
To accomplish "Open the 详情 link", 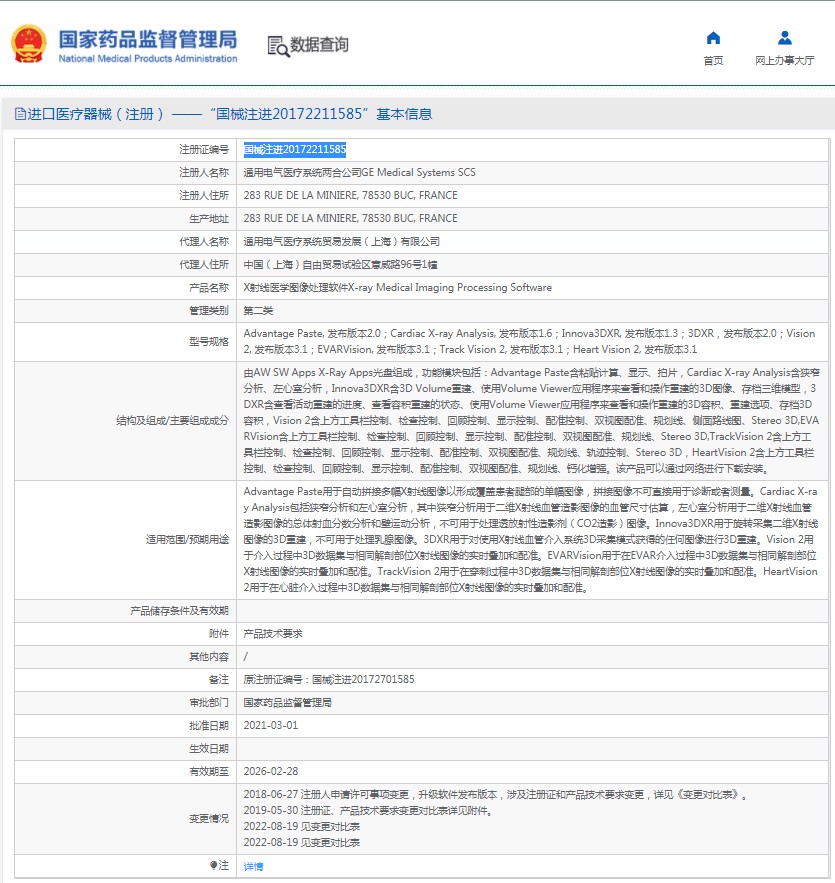I will 253,866.
